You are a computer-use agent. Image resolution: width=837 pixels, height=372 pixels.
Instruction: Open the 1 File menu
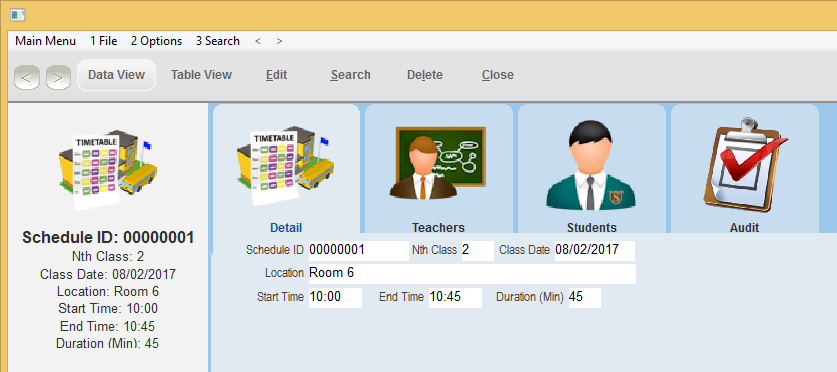coord(104,41)
